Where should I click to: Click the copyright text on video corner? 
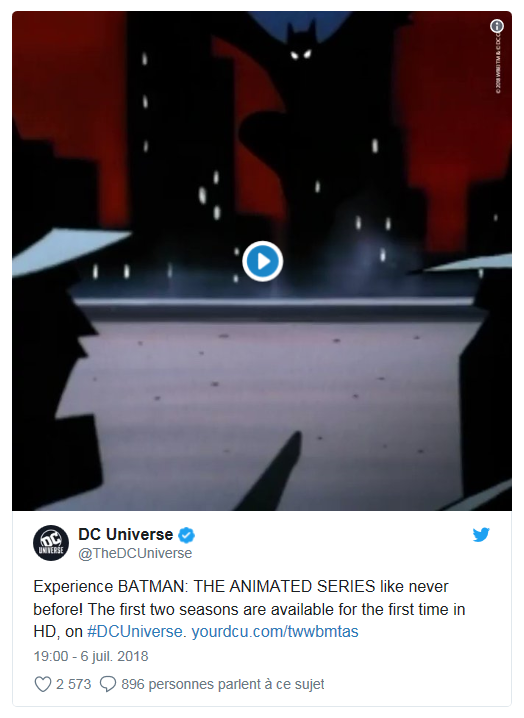[x=498, y=64]
